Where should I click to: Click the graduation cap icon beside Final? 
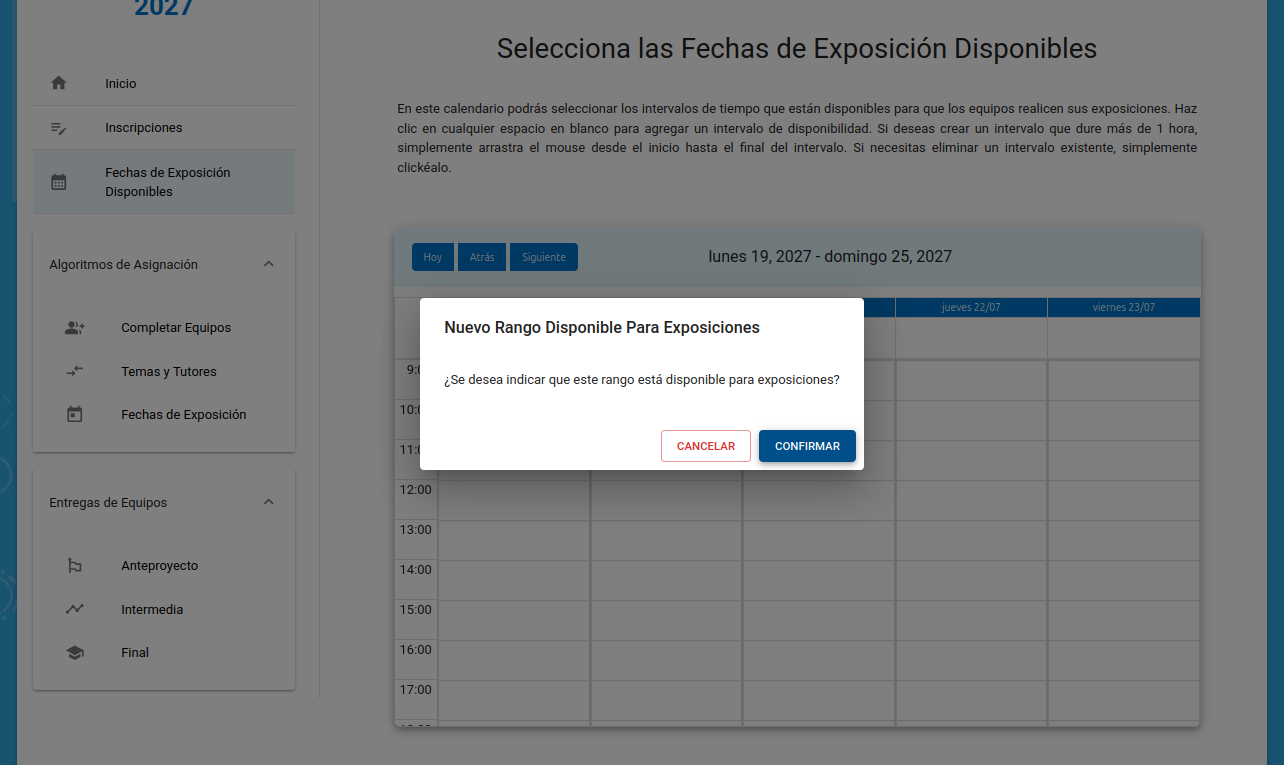coord(75,653)
